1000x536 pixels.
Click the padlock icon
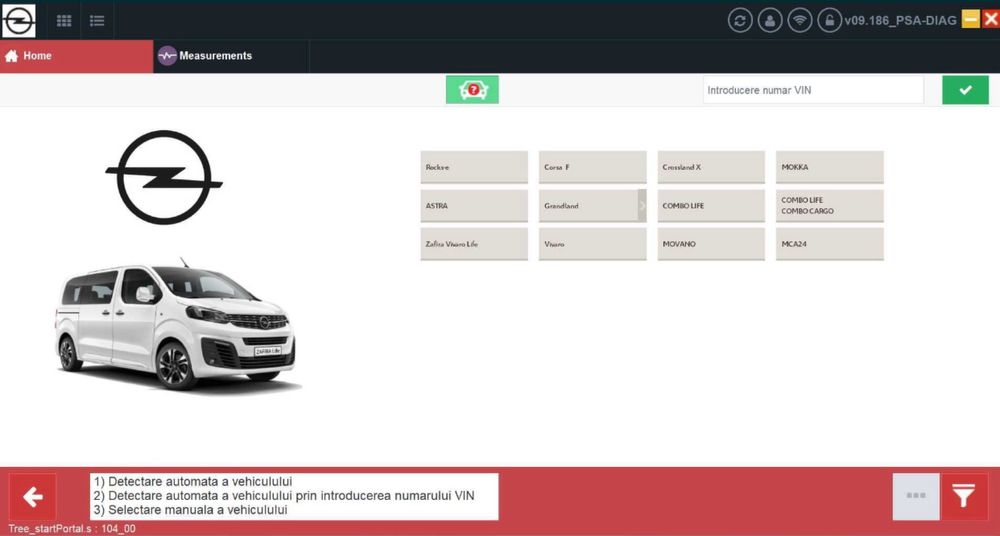[x=829, y=20]
